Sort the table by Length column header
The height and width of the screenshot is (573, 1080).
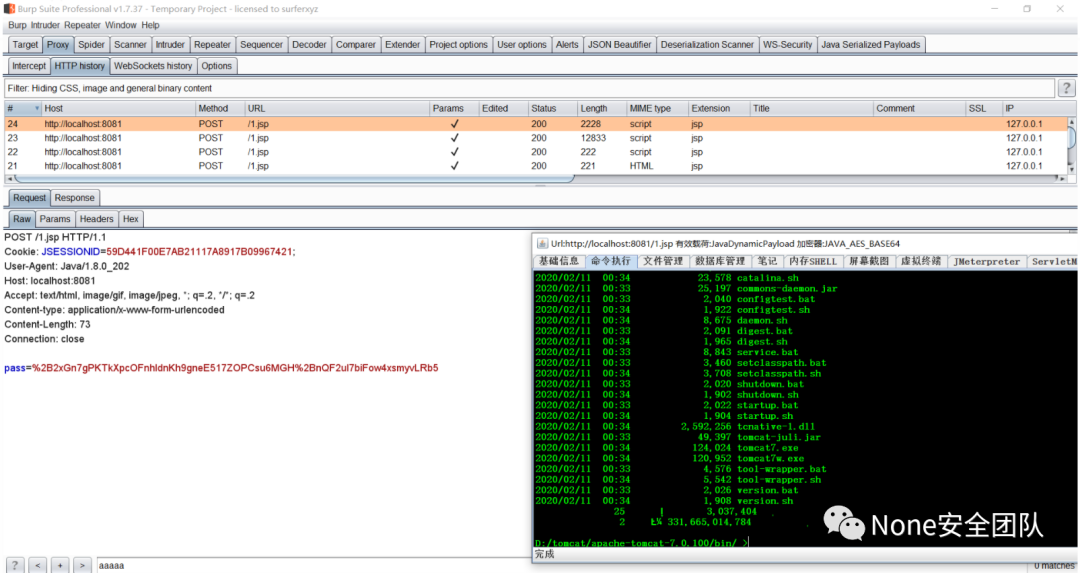click(601, 109)
